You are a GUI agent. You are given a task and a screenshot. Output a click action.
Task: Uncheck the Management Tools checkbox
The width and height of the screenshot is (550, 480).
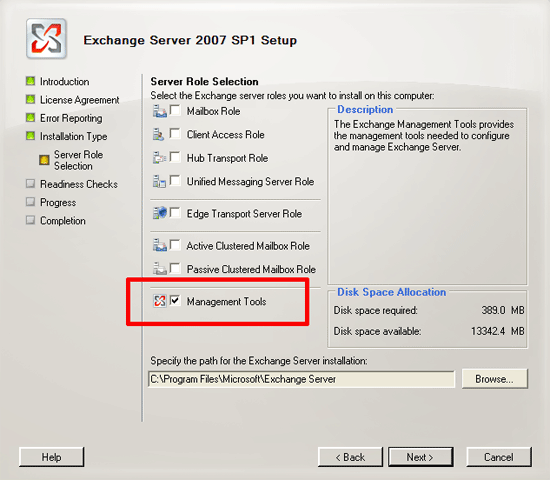tap(175, 300)
